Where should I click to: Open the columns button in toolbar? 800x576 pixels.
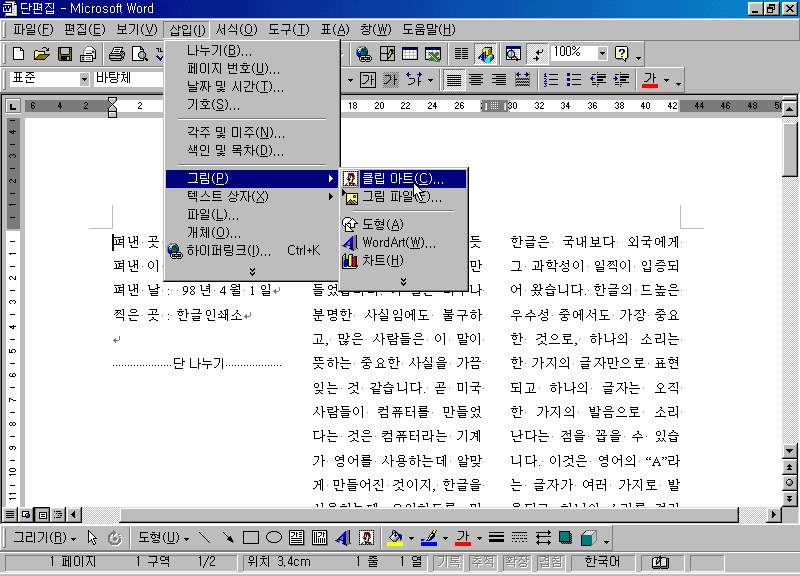[461, 54]
